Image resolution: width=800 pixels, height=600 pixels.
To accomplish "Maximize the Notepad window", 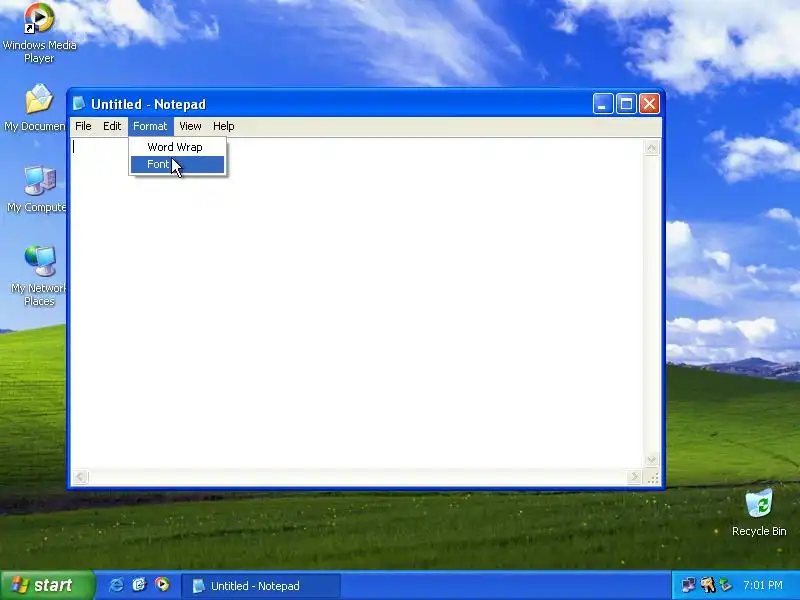I will click(626, 104).
